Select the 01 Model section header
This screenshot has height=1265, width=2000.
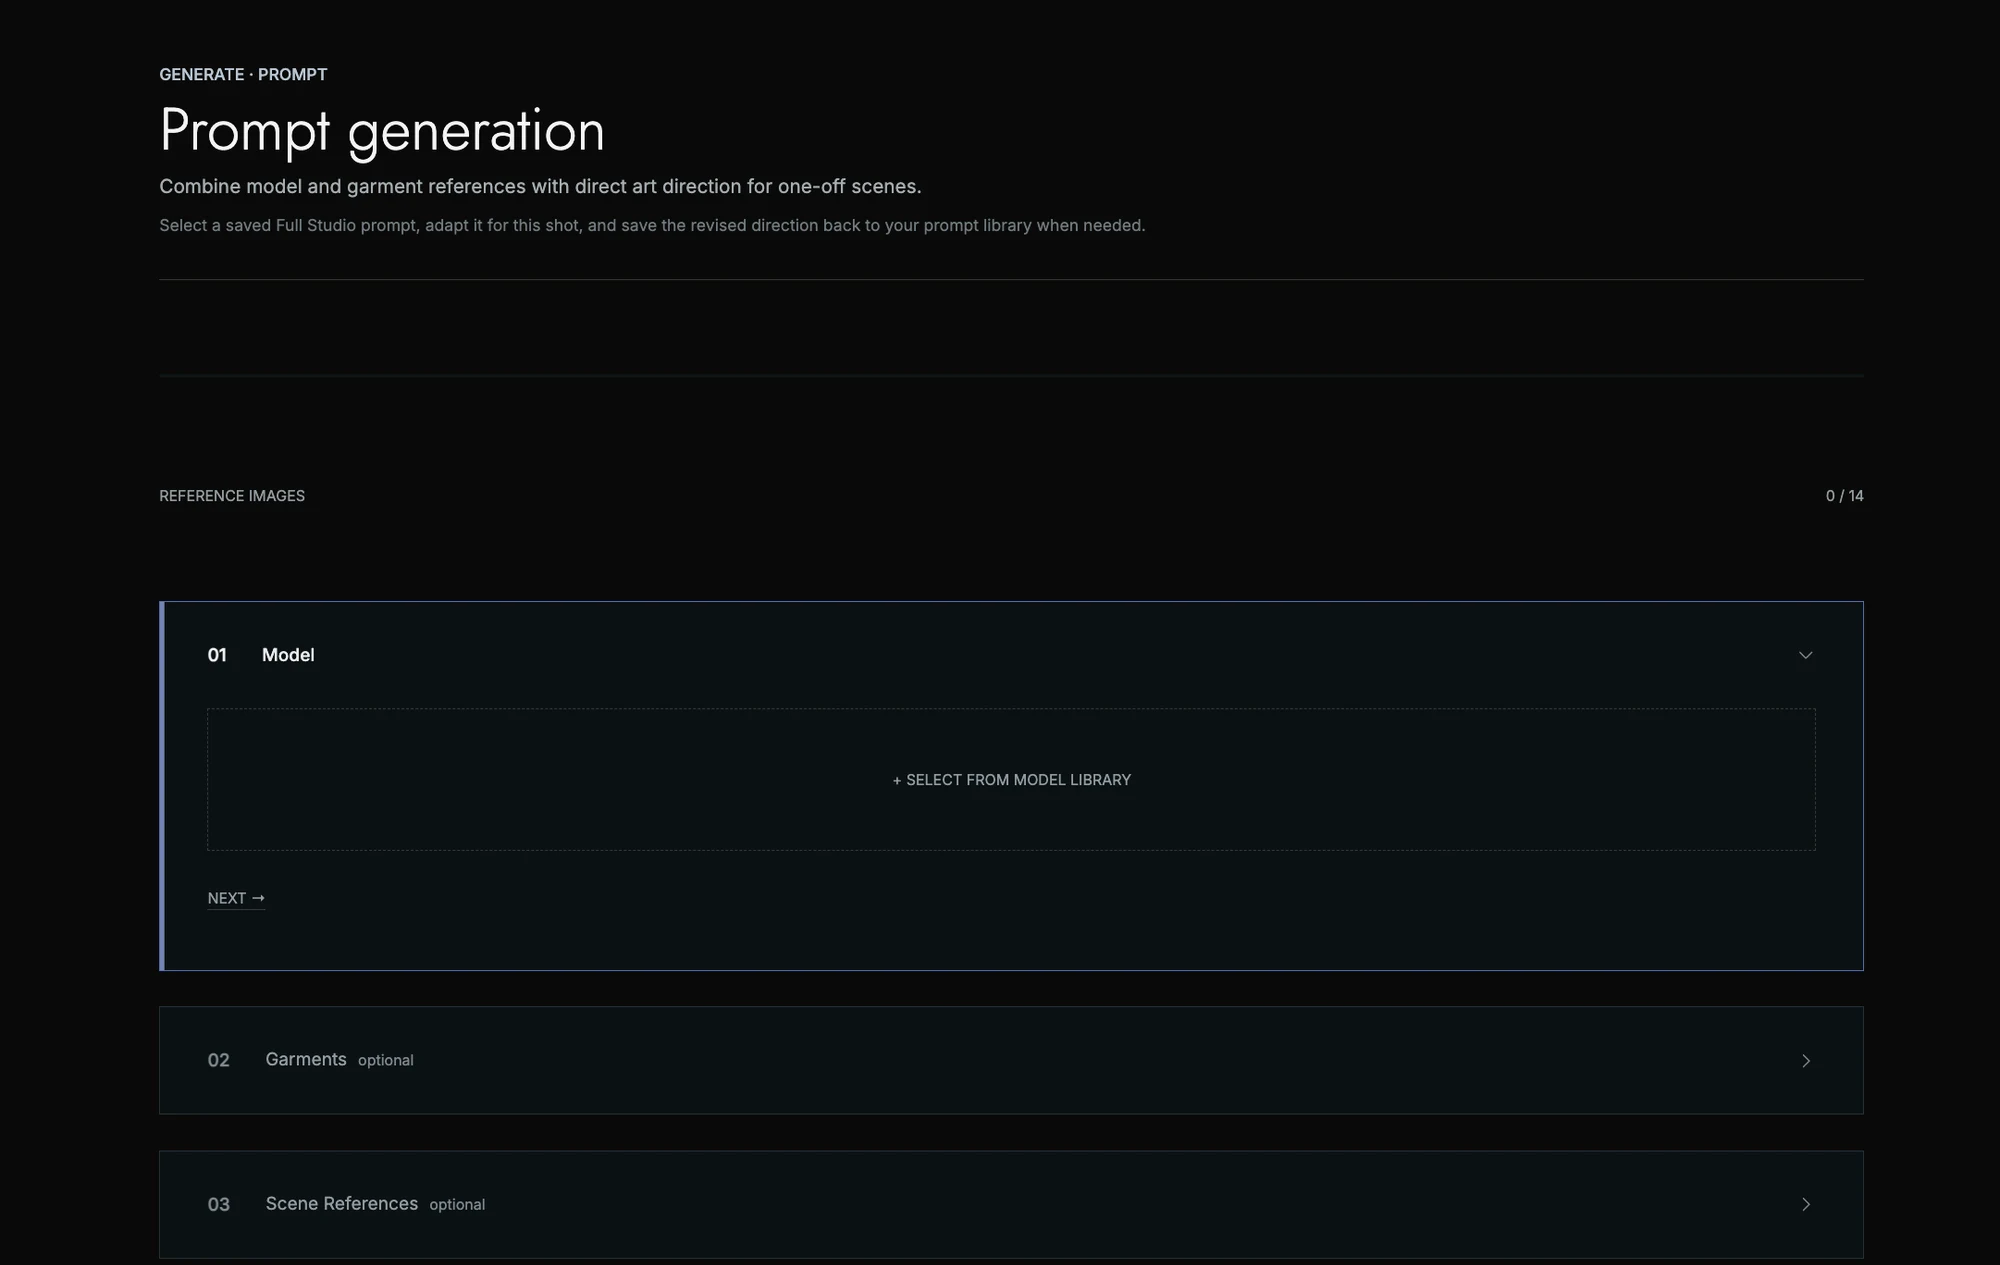[1011, 655]
